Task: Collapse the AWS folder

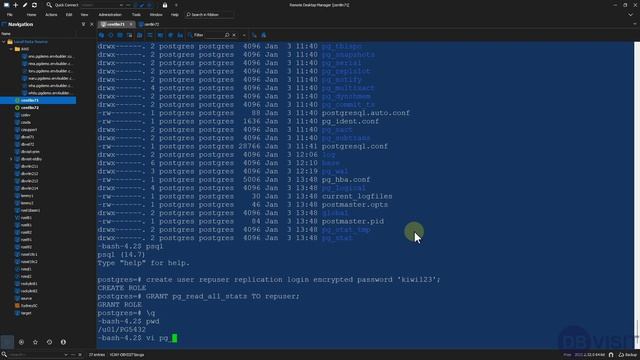Action: point(11,49)
